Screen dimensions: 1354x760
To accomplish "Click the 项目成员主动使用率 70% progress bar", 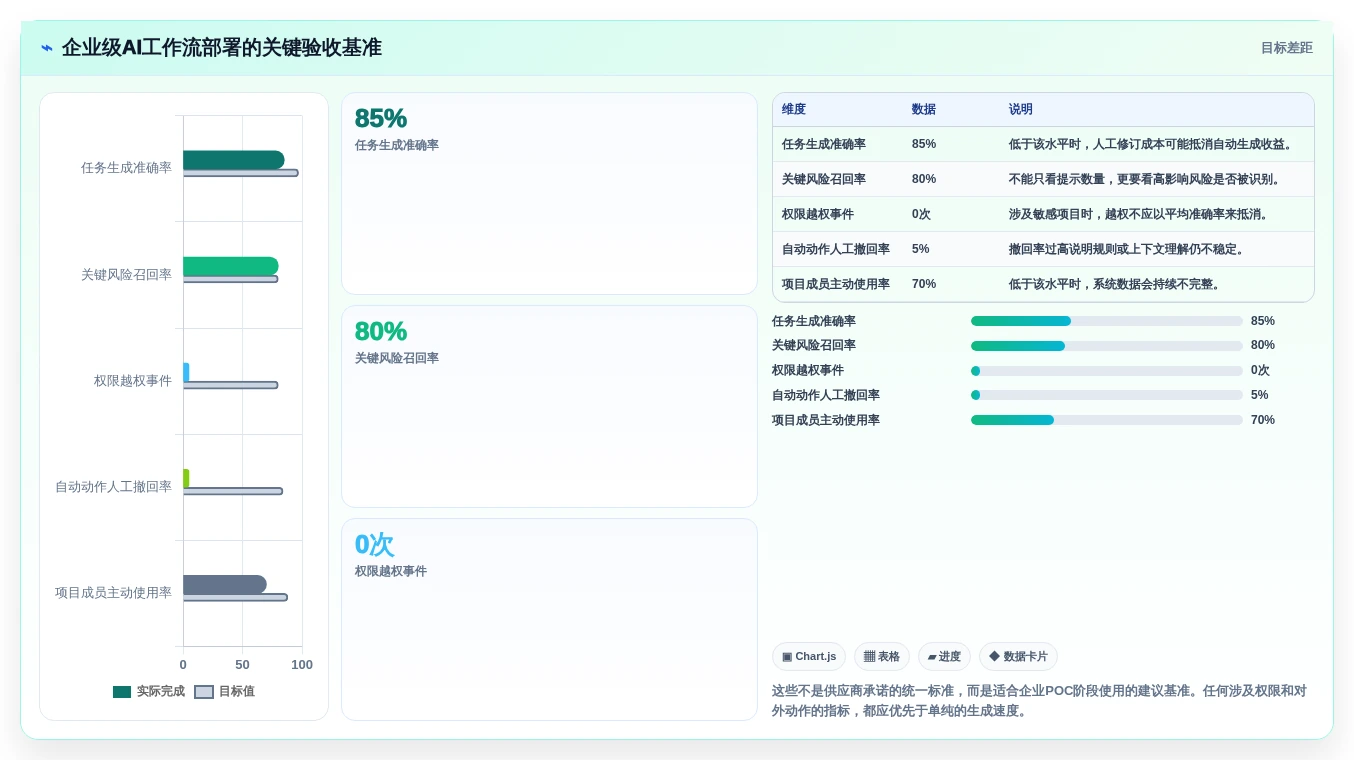I will [1107, 420].
